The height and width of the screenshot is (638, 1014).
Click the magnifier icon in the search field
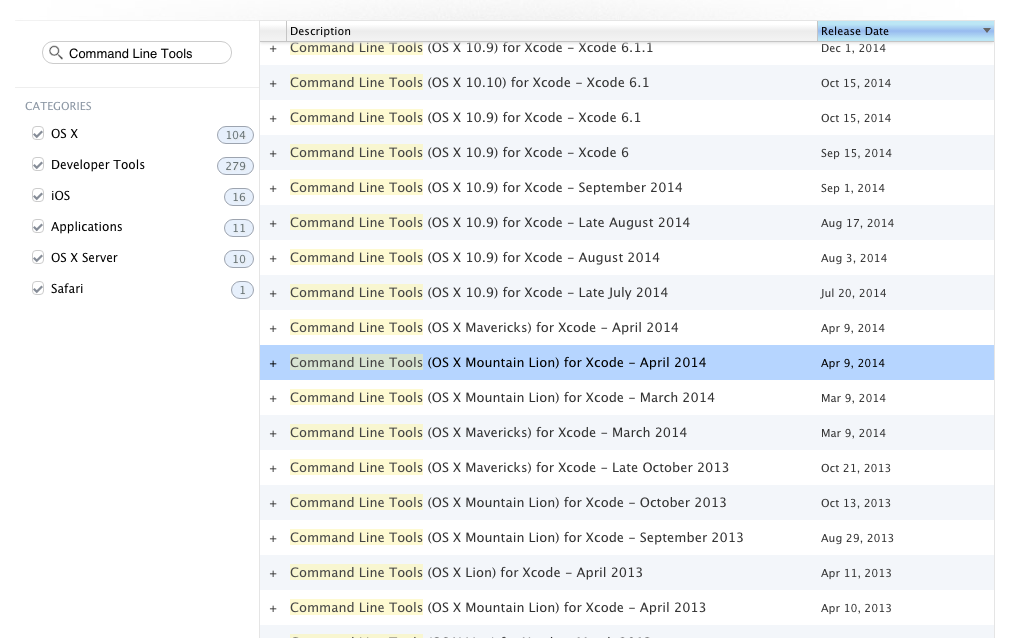56,52
